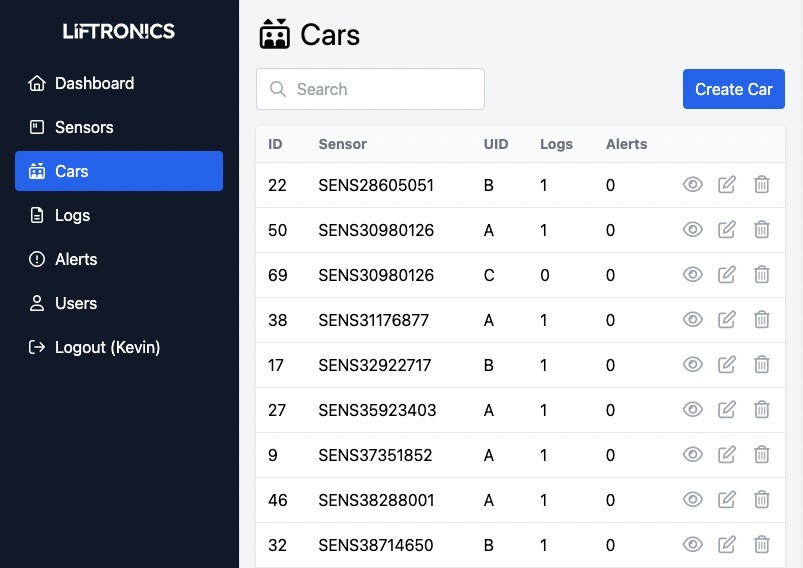View car 32 with eye icon
This screenshot has width=803, height=568.
(692, 545)
